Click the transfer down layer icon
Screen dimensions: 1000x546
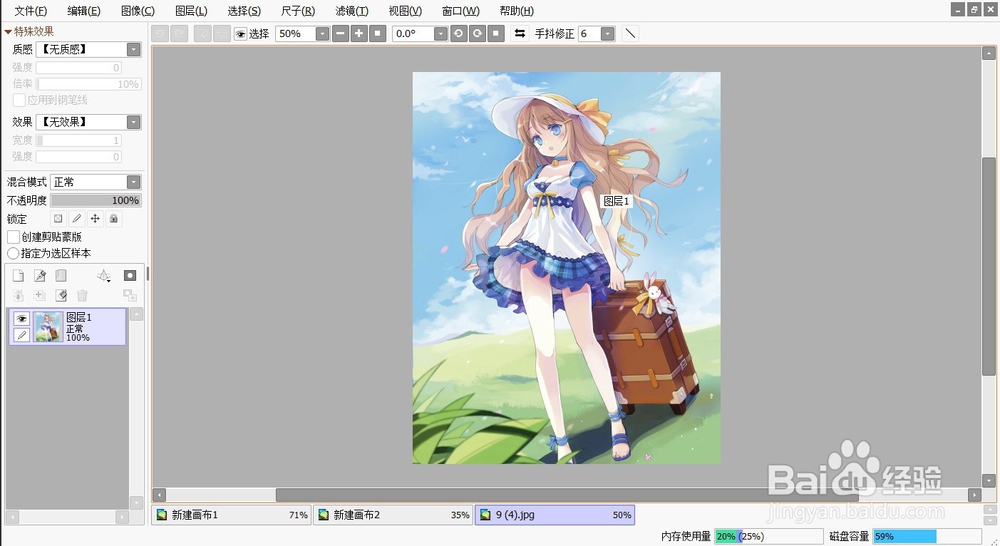[x=18, y=295]
